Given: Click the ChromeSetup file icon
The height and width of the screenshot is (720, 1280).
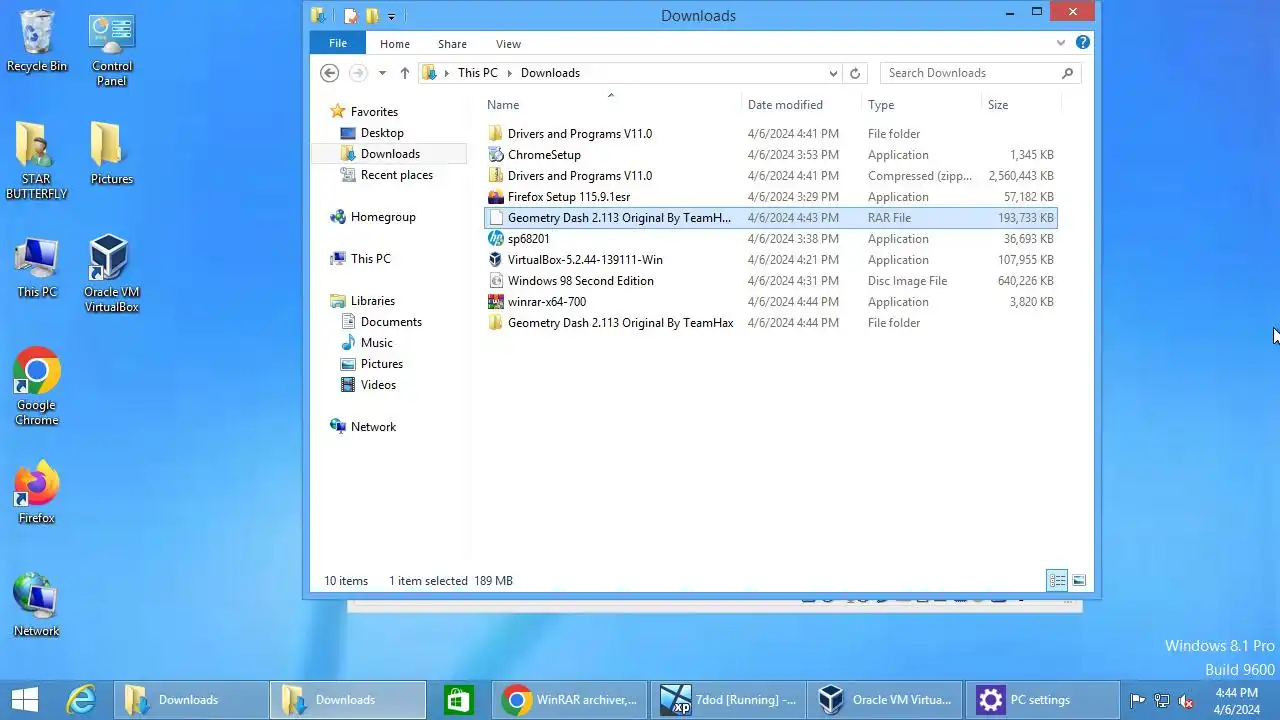Looking at the screenshot, I should [496, 155].
